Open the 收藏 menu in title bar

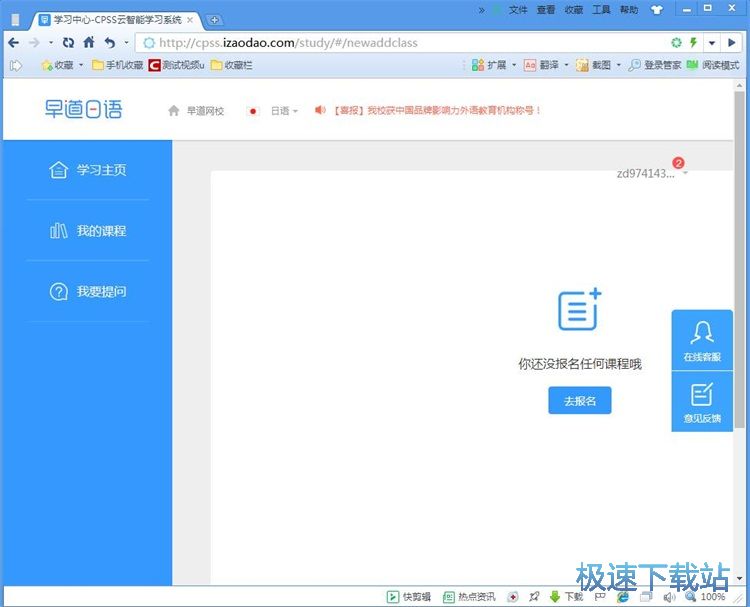pos(574,10)
